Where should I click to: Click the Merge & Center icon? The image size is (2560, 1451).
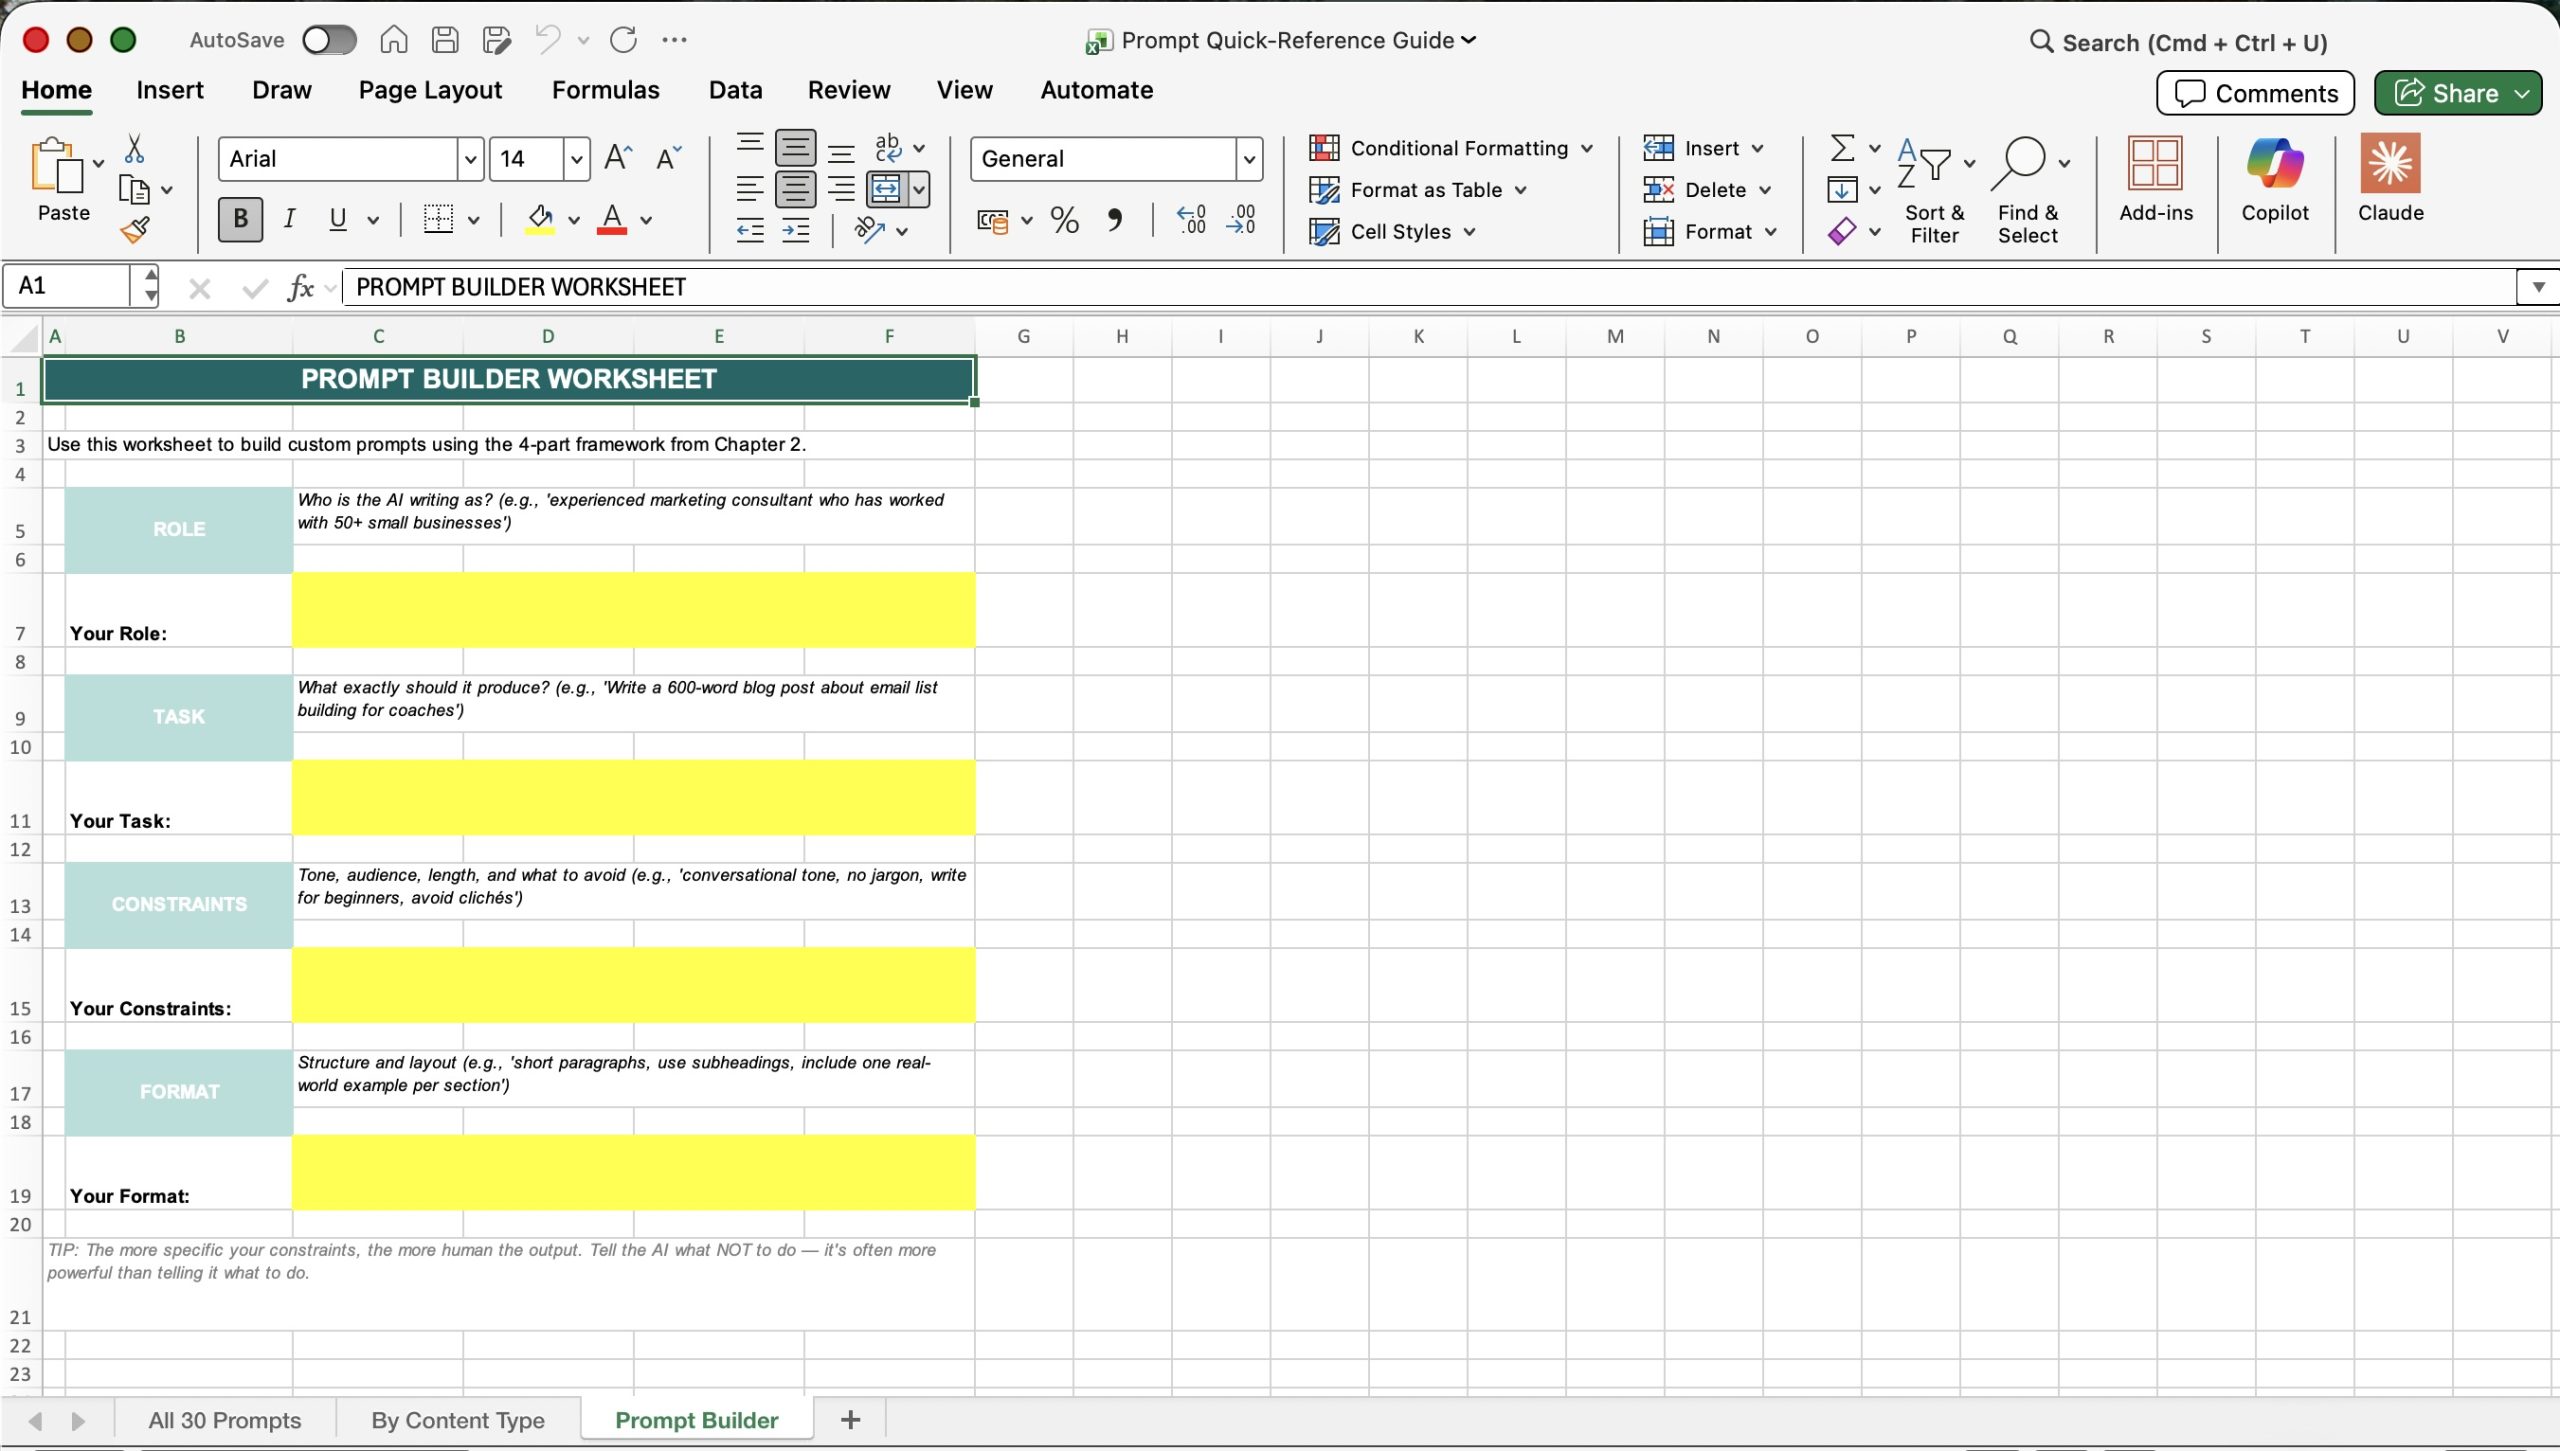(886, 189)
